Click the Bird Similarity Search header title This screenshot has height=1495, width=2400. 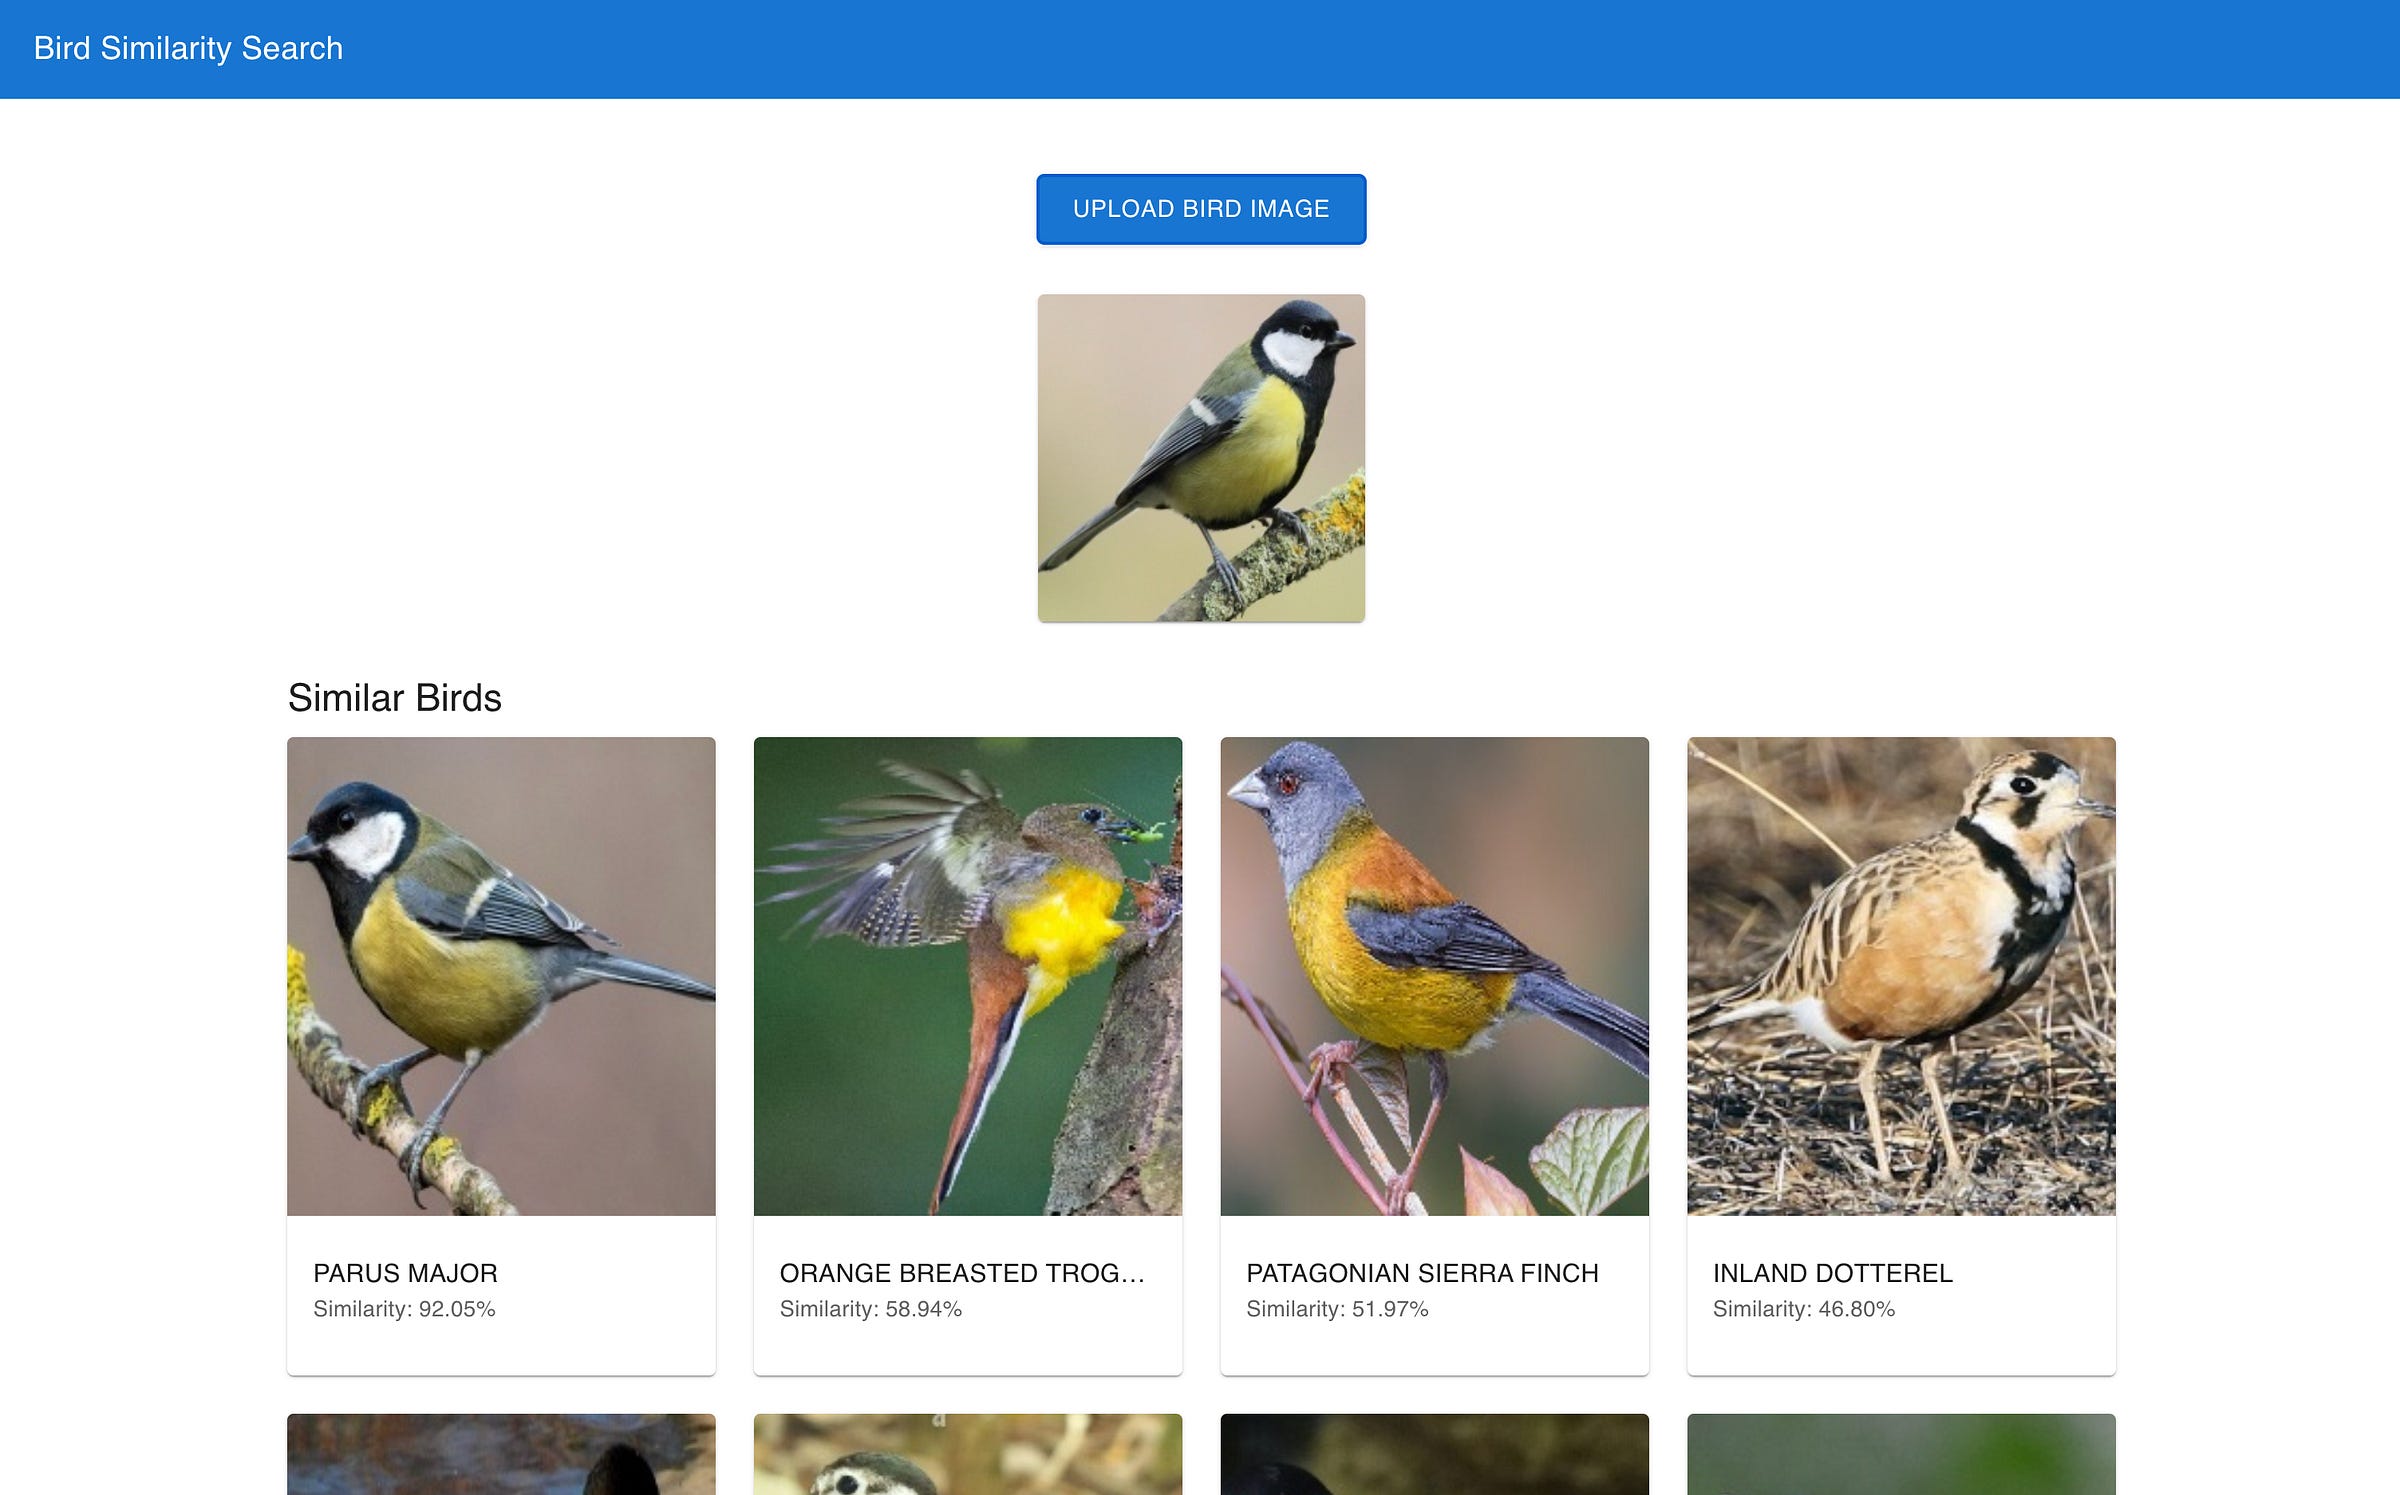[x=188, y=48]
